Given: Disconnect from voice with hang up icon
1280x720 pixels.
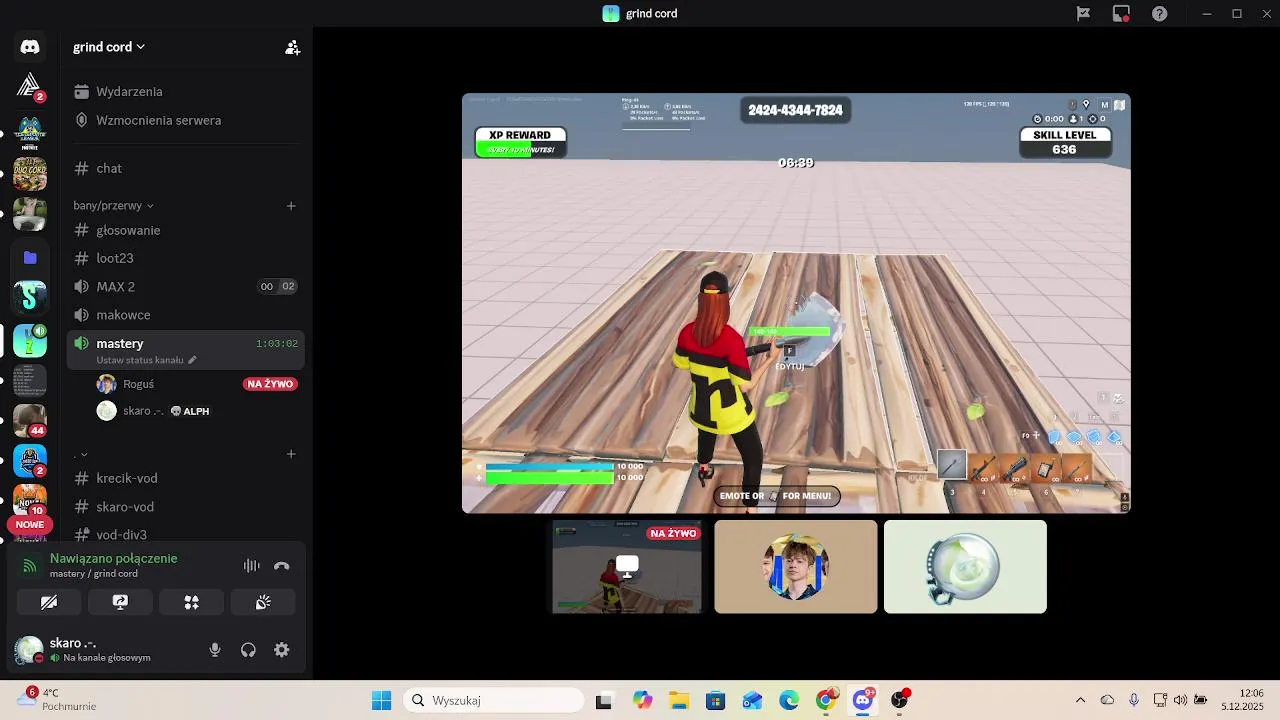Looking at the screenshot, I should pyautogui.click(x=282, y=566).
